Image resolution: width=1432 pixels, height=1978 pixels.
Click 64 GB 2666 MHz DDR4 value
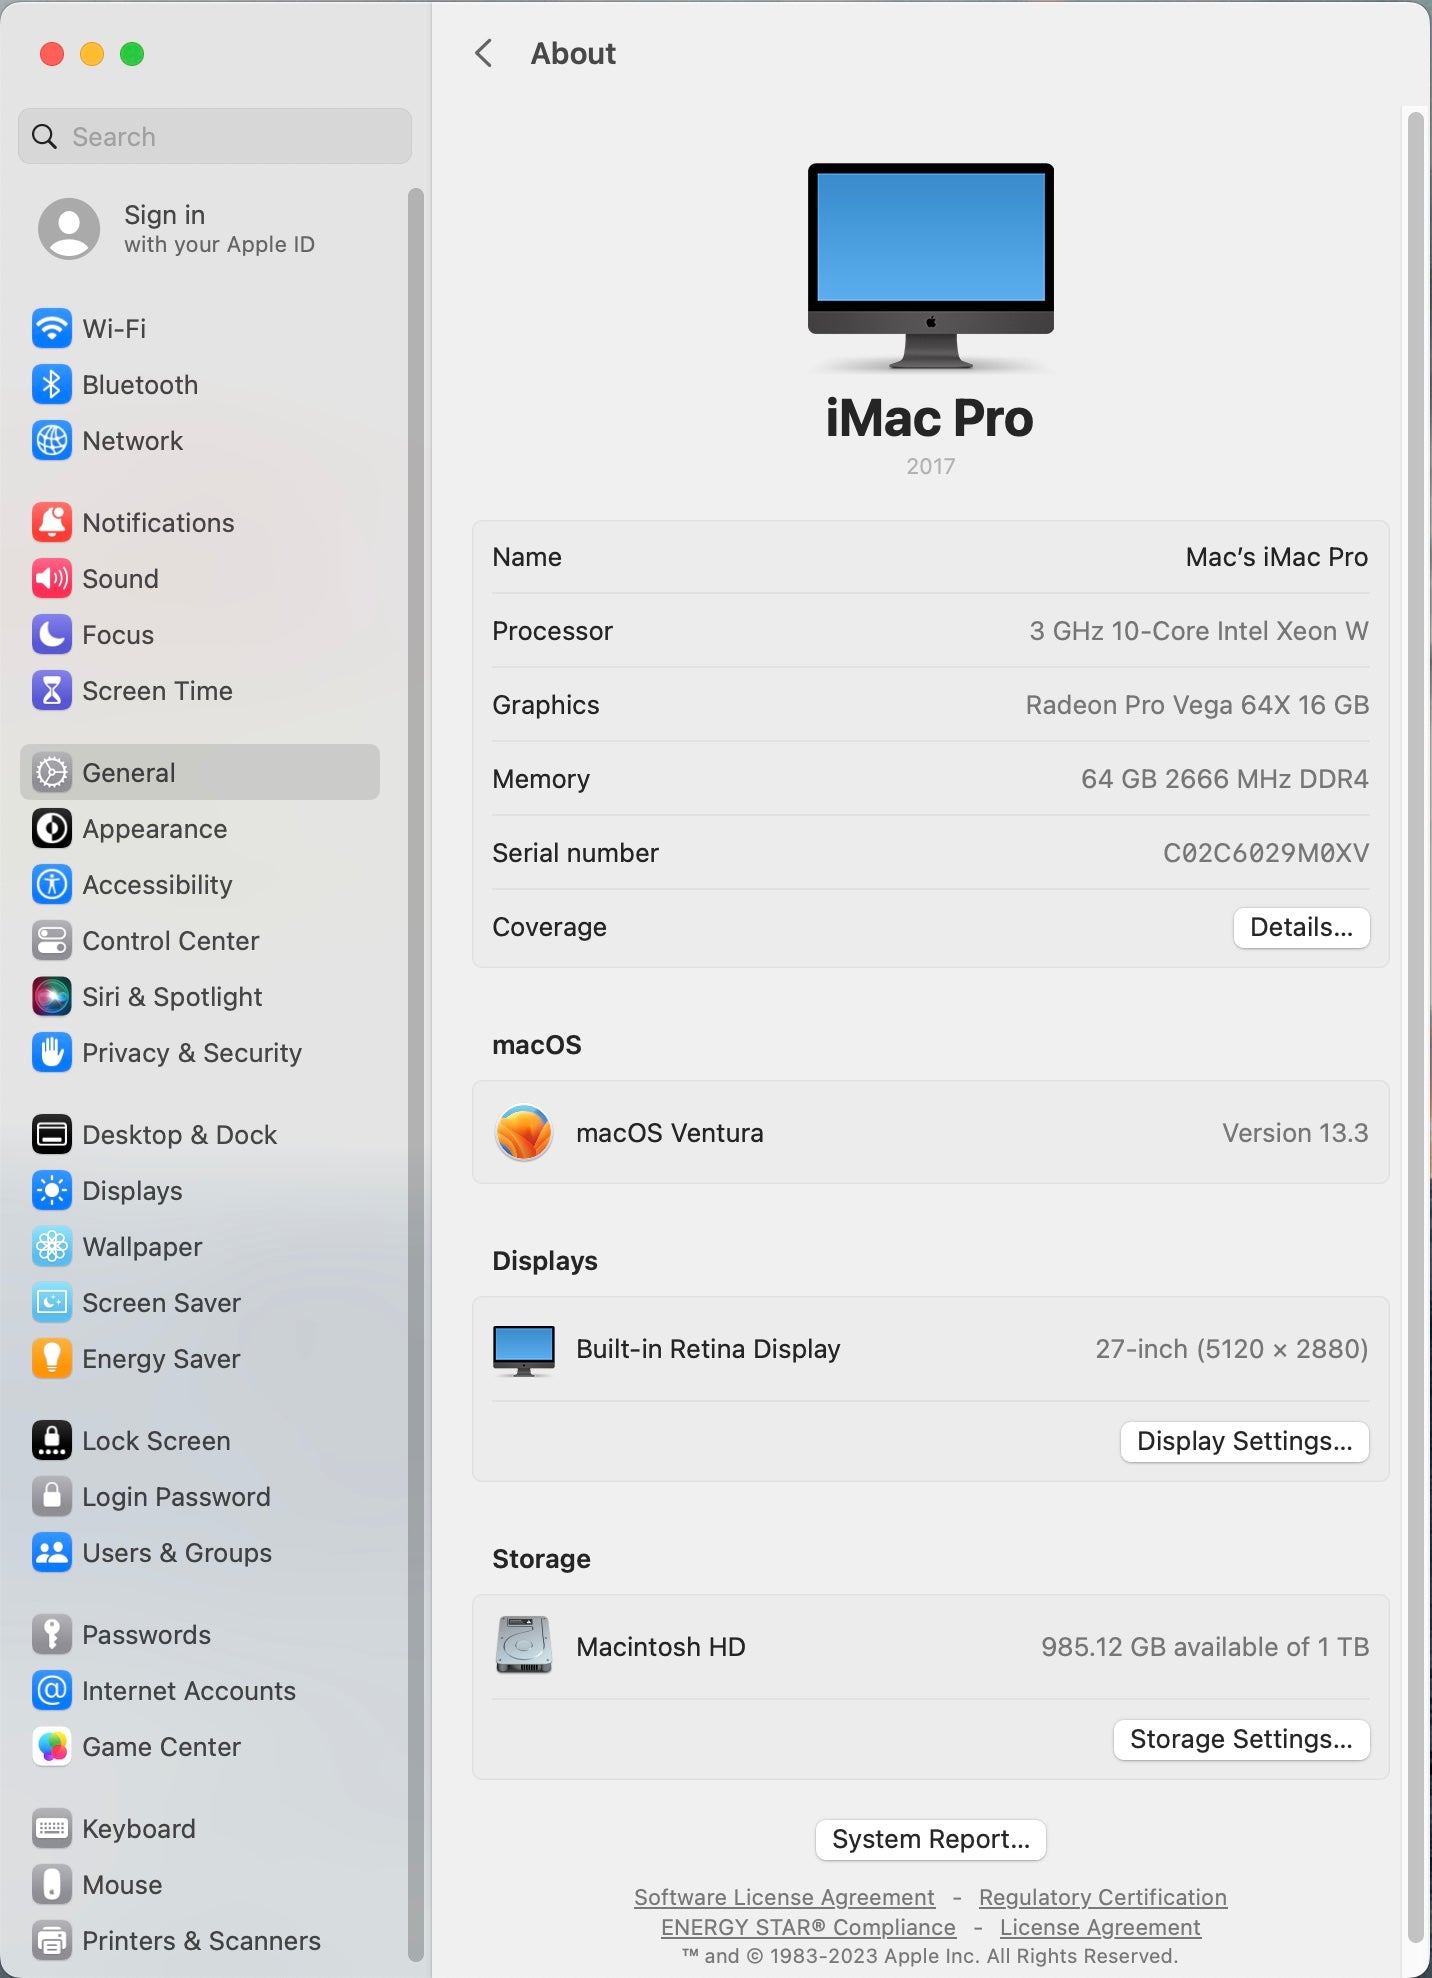1225,779
